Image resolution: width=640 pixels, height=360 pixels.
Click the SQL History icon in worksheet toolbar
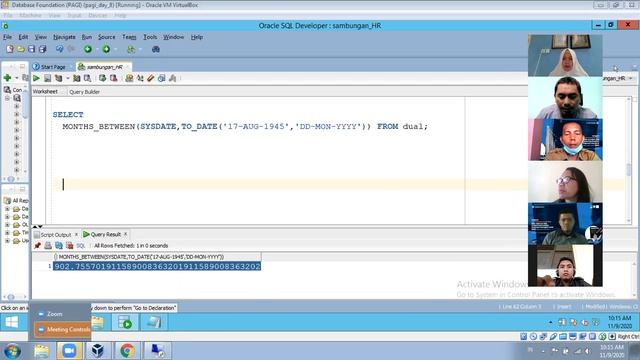pos(162,78)
